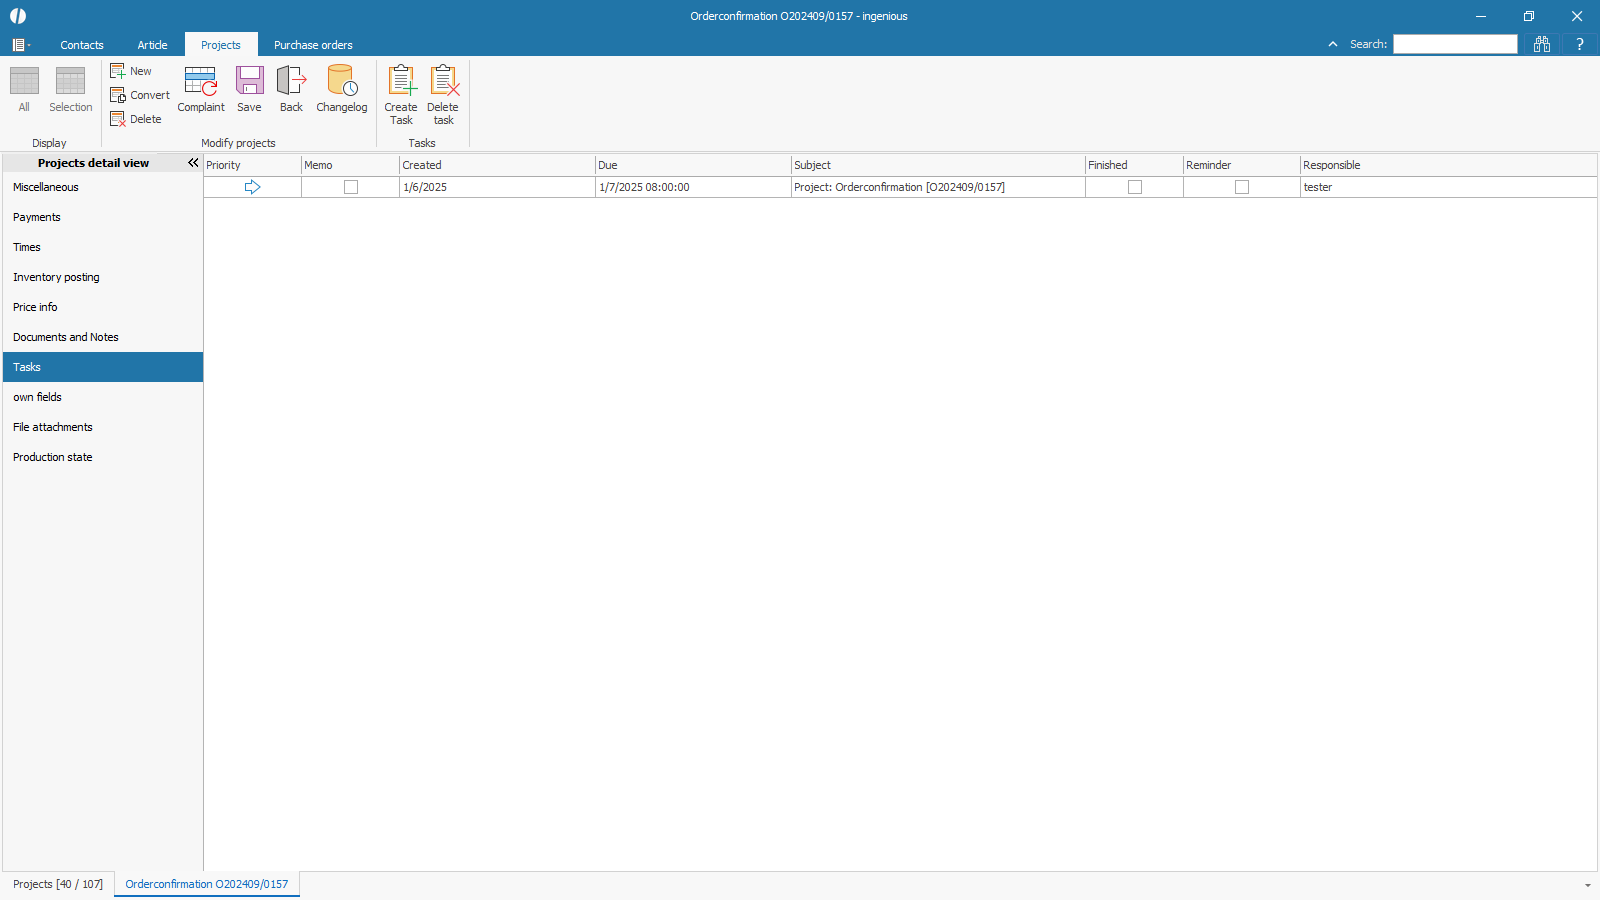1600x900 pixels.
Task: Click the Delete task icon
Action: [x=443, y=82]
